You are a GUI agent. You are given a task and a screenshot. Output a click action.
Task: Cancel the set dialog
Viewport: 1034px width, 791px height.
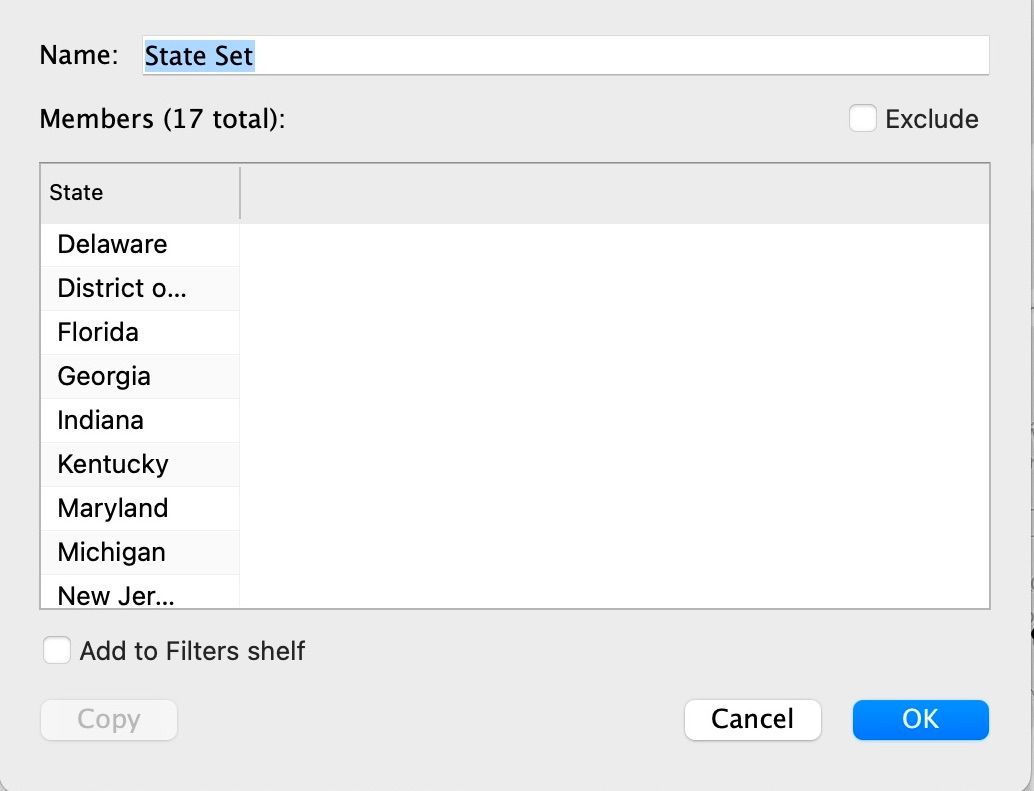752,719
